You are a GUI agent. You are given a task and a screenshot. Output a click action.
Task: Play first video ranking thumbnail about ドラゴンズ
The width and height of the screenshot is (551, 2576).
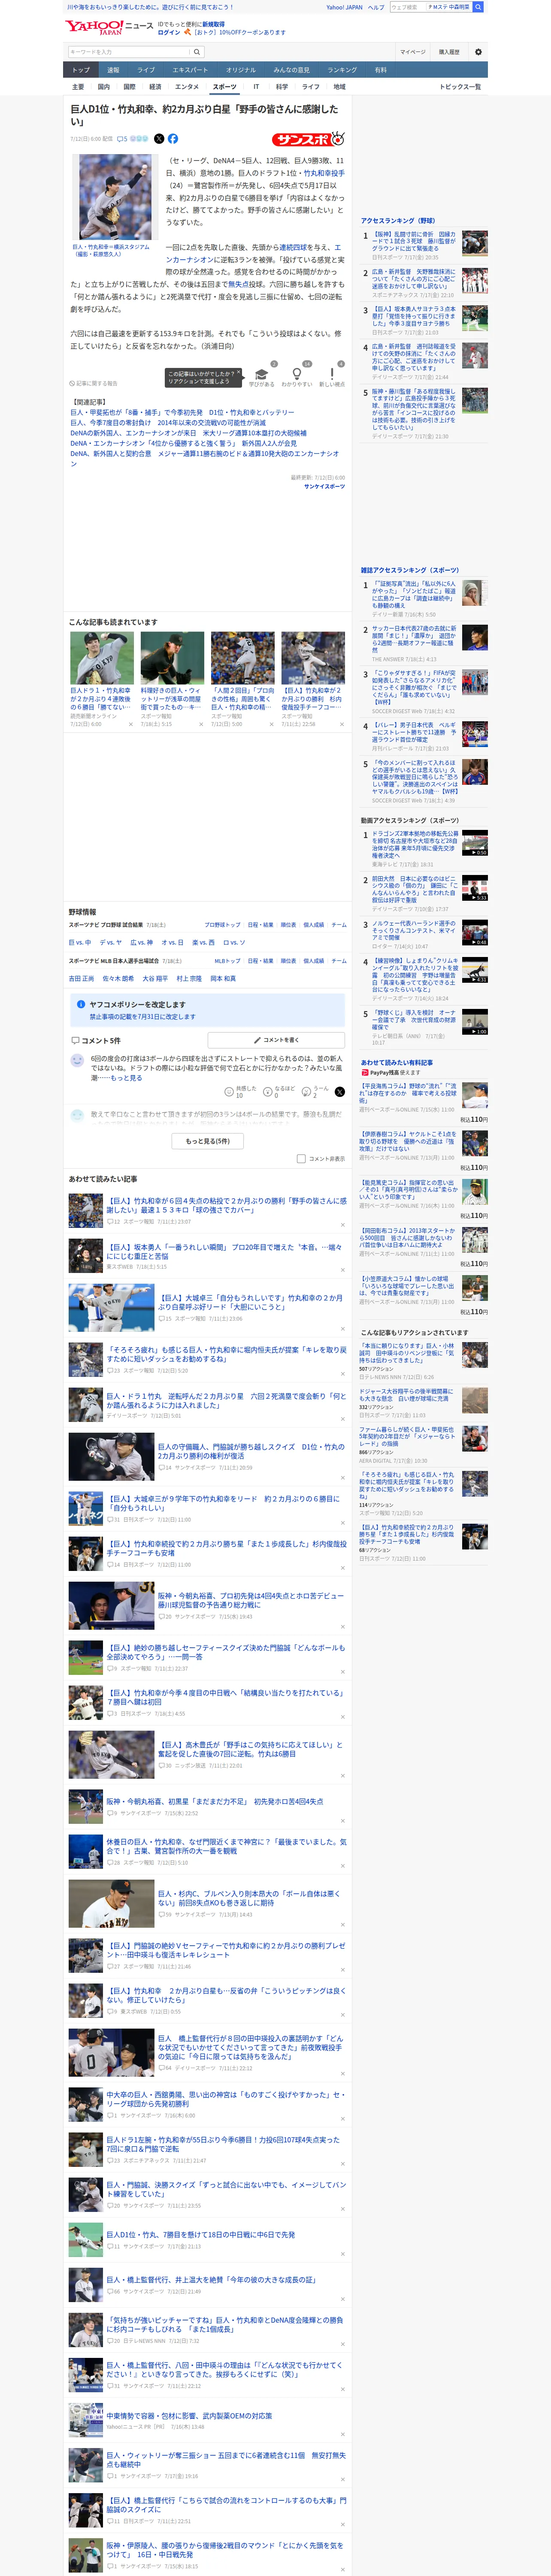coord(474,843)
